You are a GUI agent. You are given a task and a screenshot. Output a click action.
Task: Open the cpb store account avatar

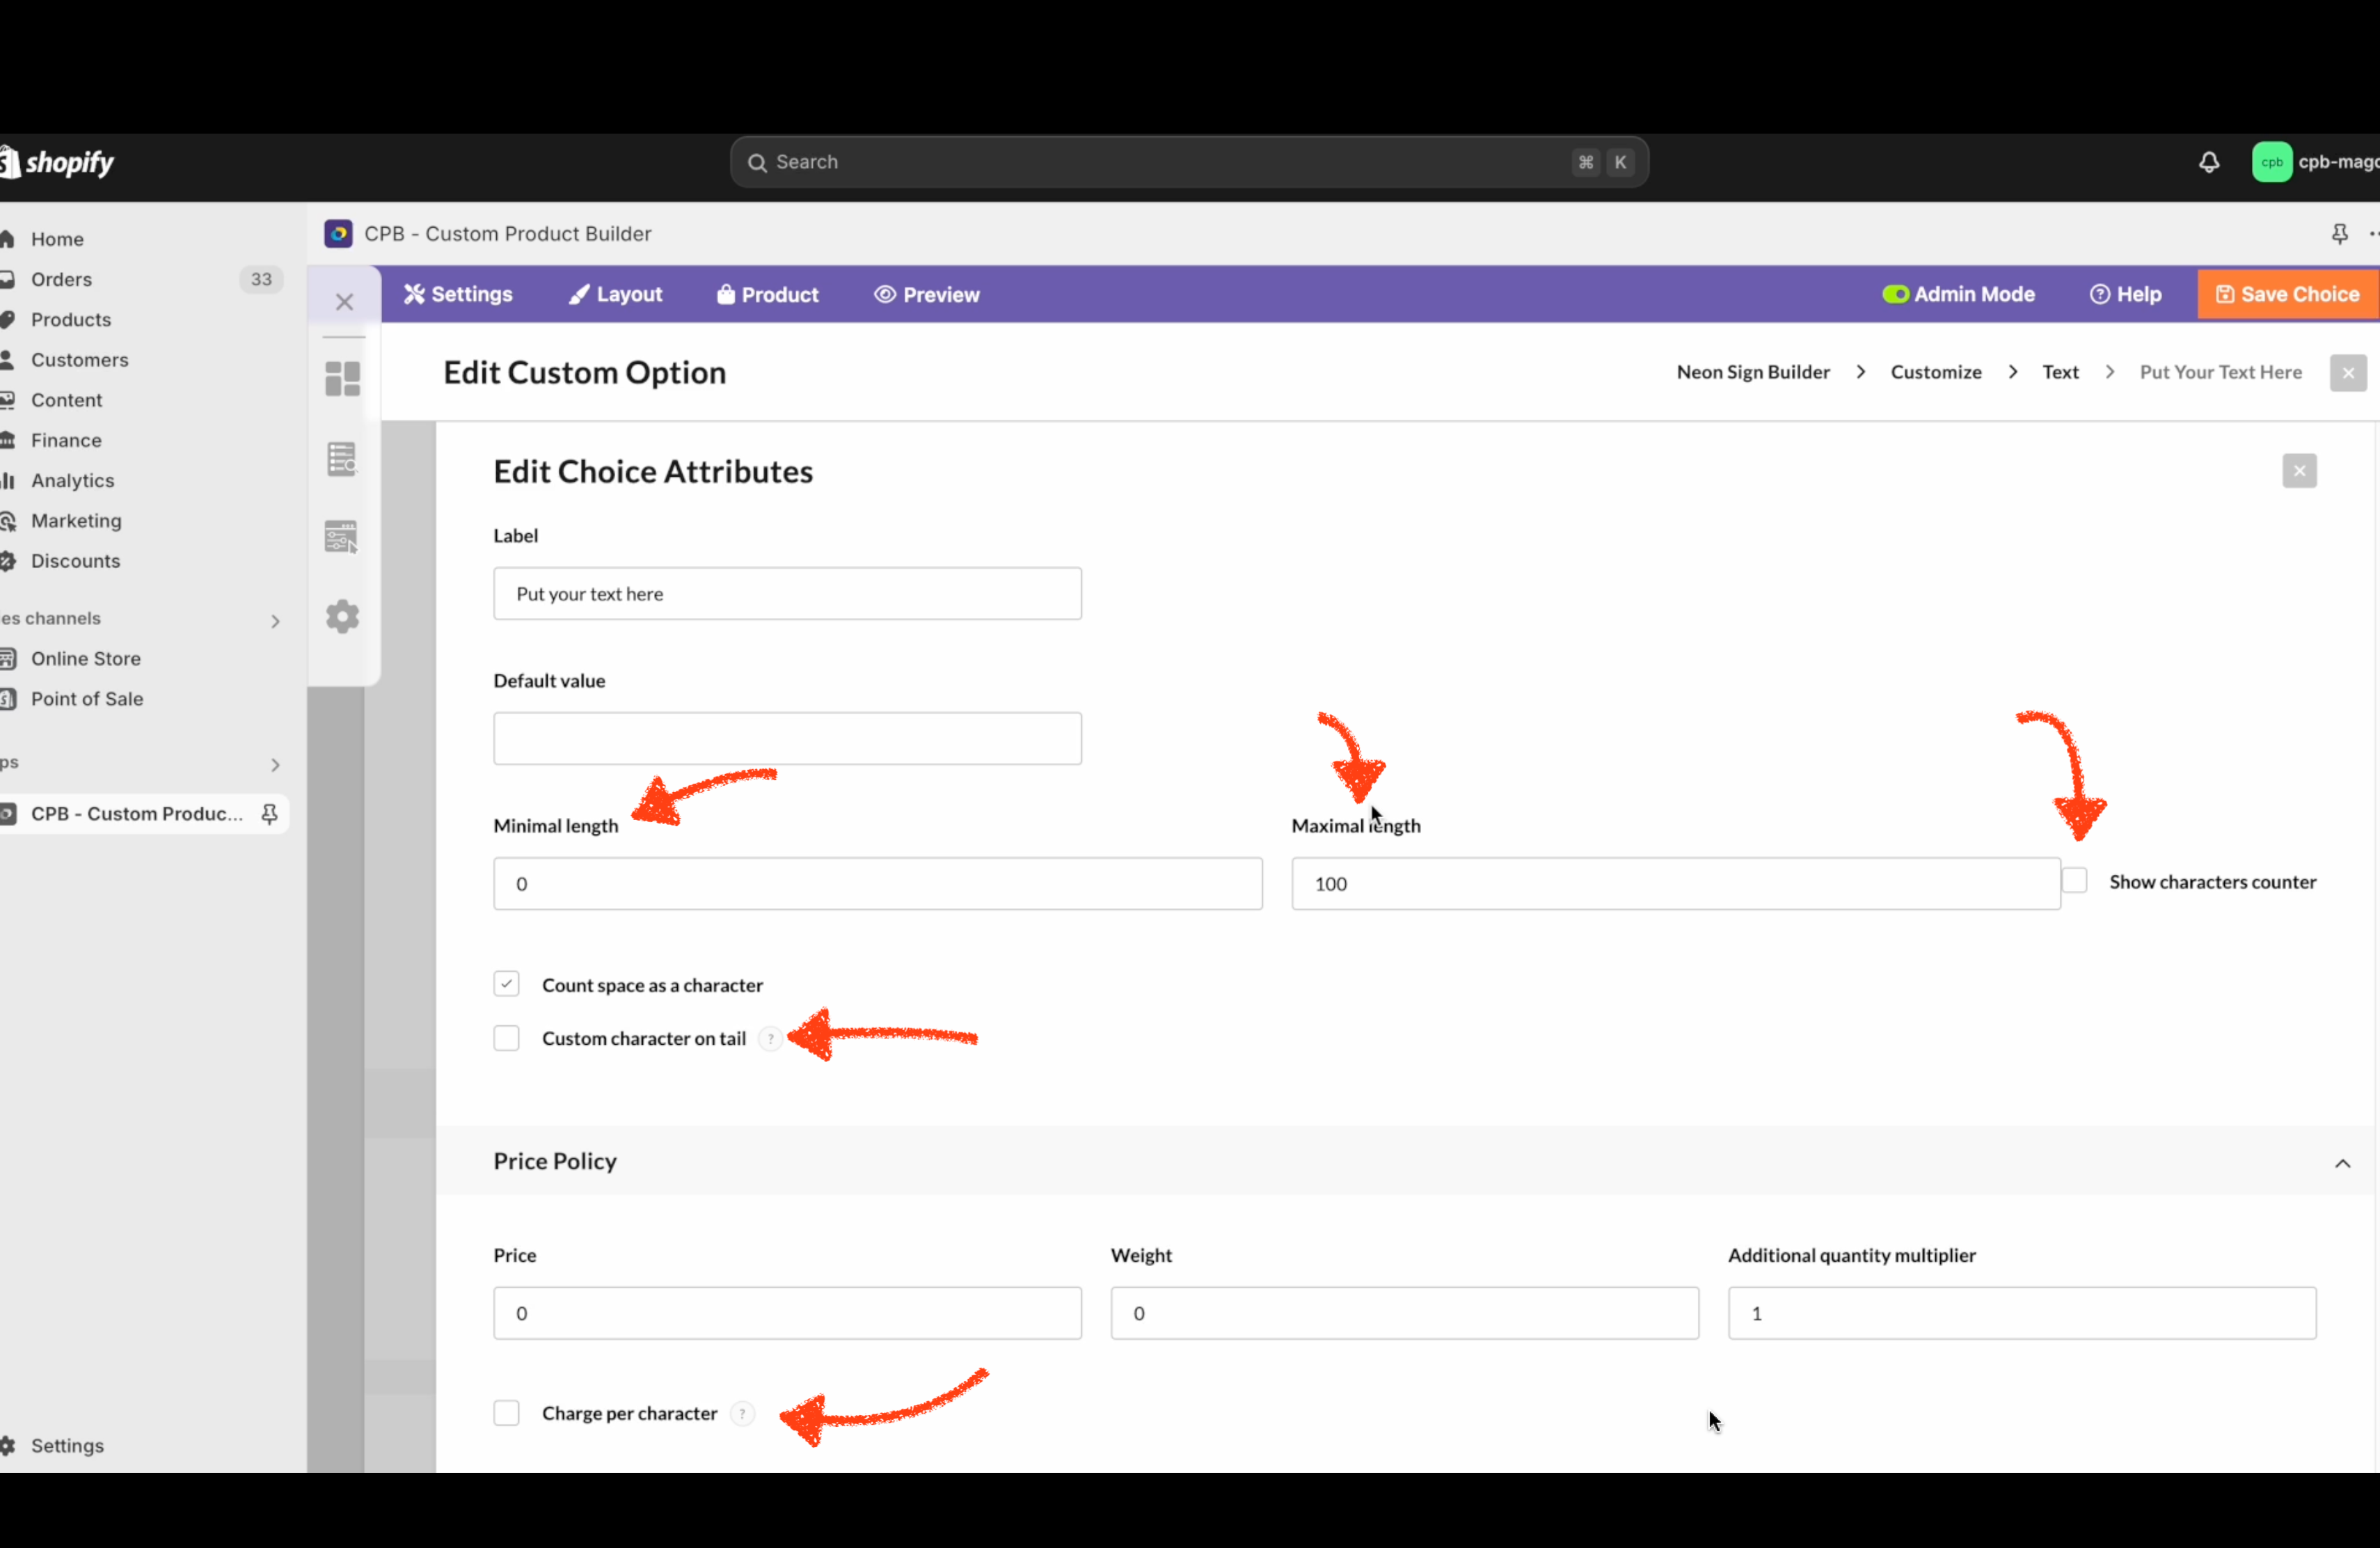point(2271,162)
